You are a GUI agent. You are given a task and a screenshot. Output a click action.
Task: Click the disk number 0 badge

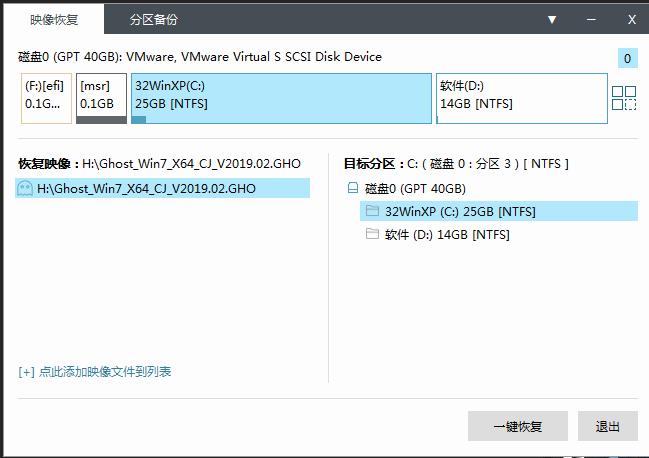pyautogui.click(x=628, y=58)
